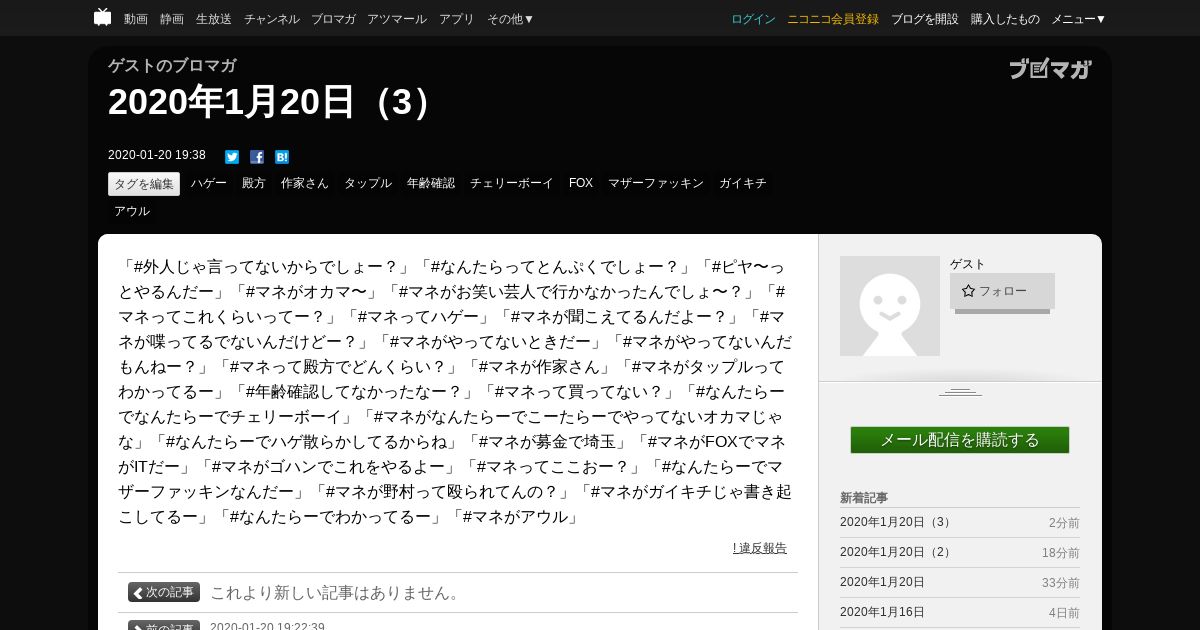Image resolution: width=1200 pixels, height=630 pixels.
Task: Select the マザーファッキン tag
Action: click(x=656, y=184)
